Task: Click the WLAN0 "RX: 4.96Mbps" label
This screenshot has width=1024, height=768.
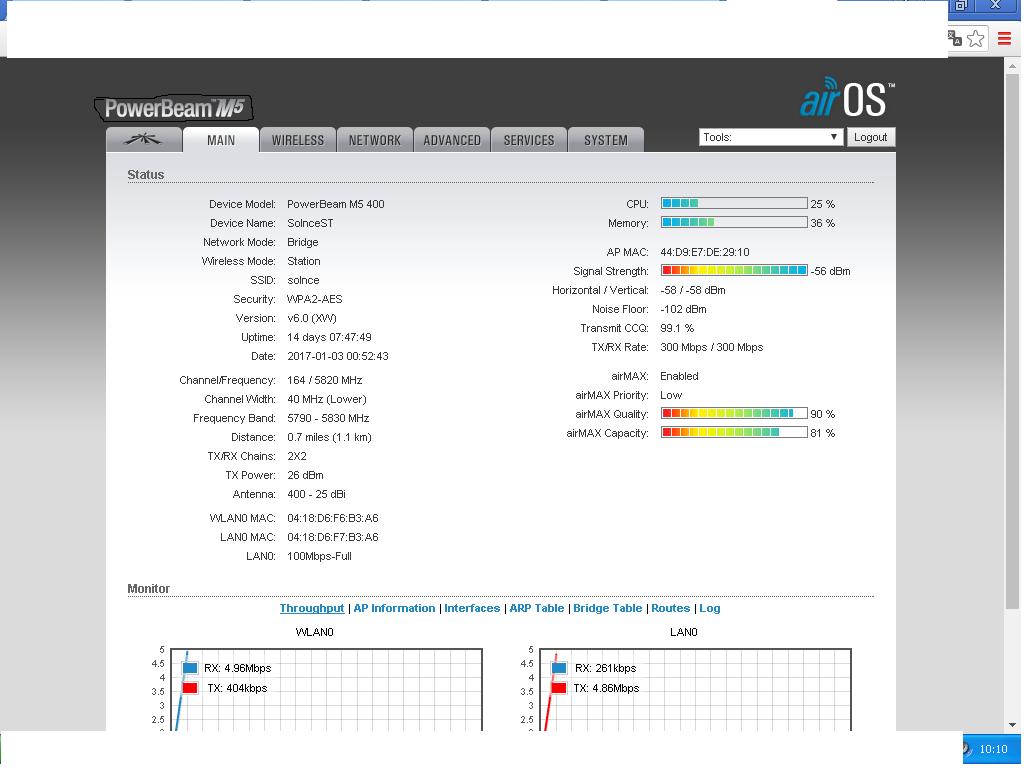Action: (x=237, y=668)
